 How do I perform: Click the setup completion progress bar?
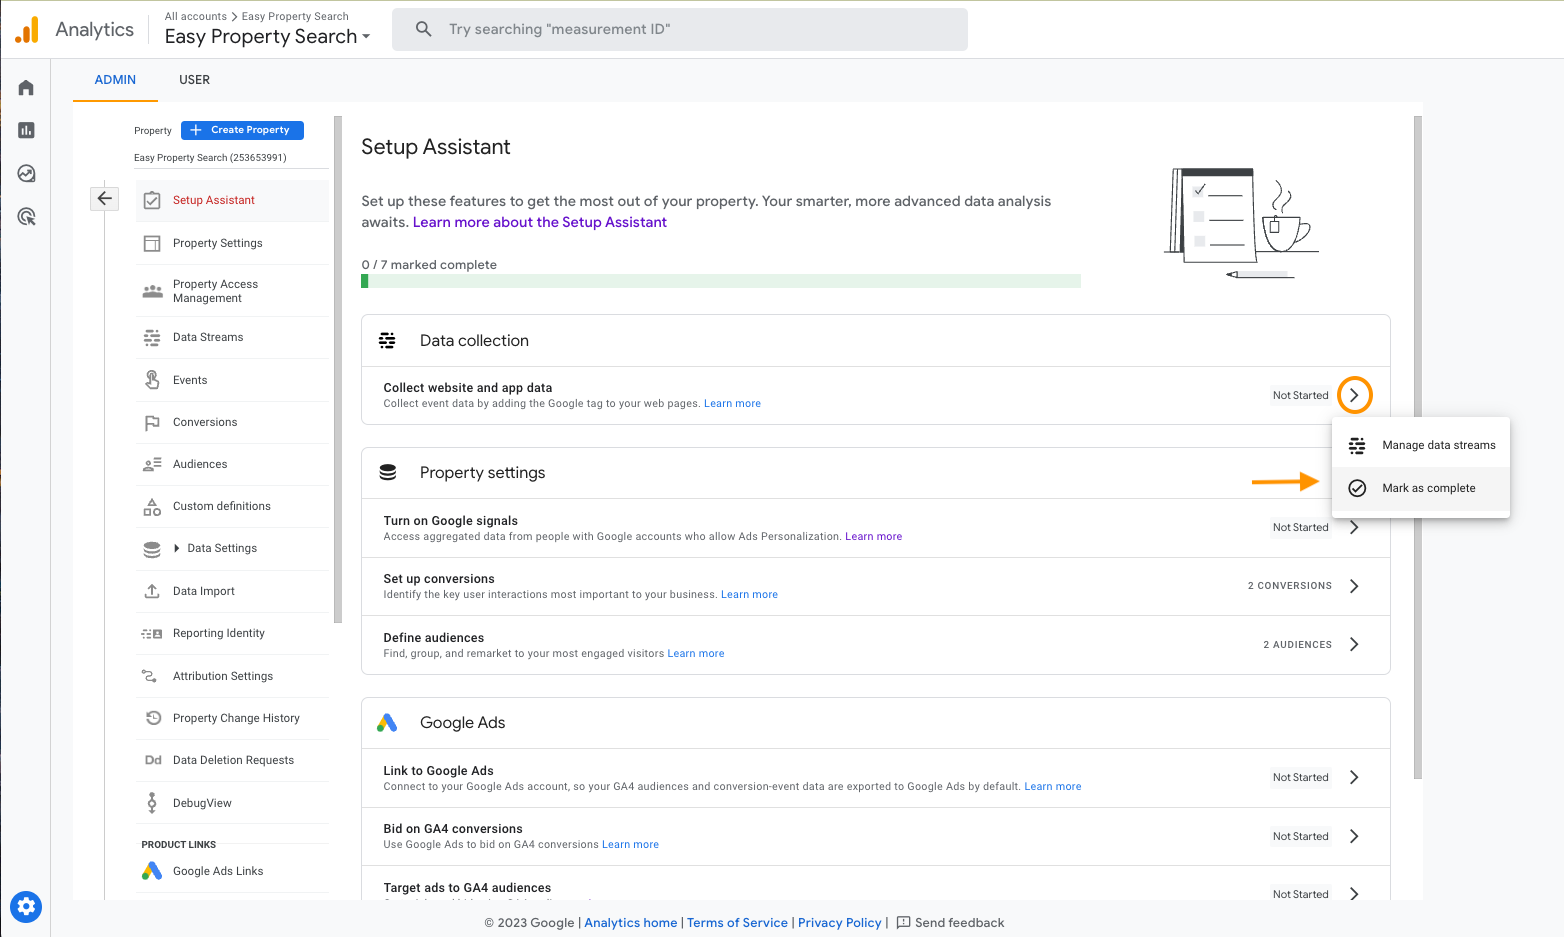pos(721,281)
